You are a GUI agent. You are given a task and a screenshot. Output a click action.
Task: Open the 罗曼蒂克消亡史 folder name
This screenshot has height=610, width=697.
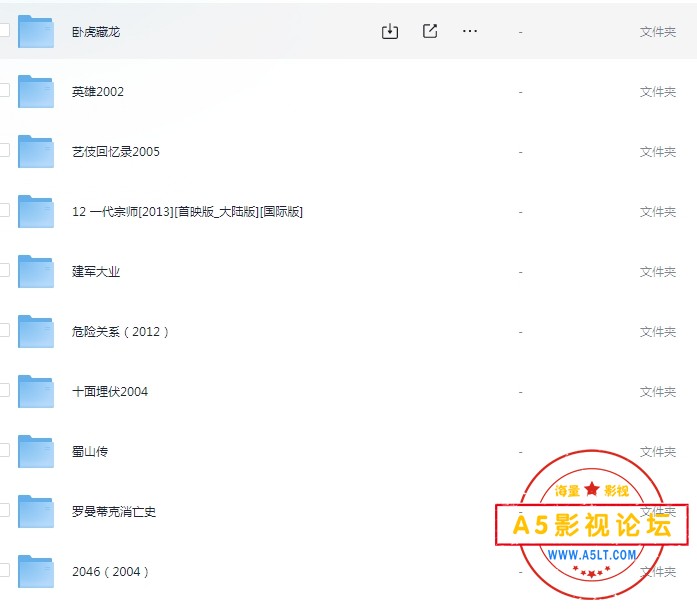[x=114, y=512]
